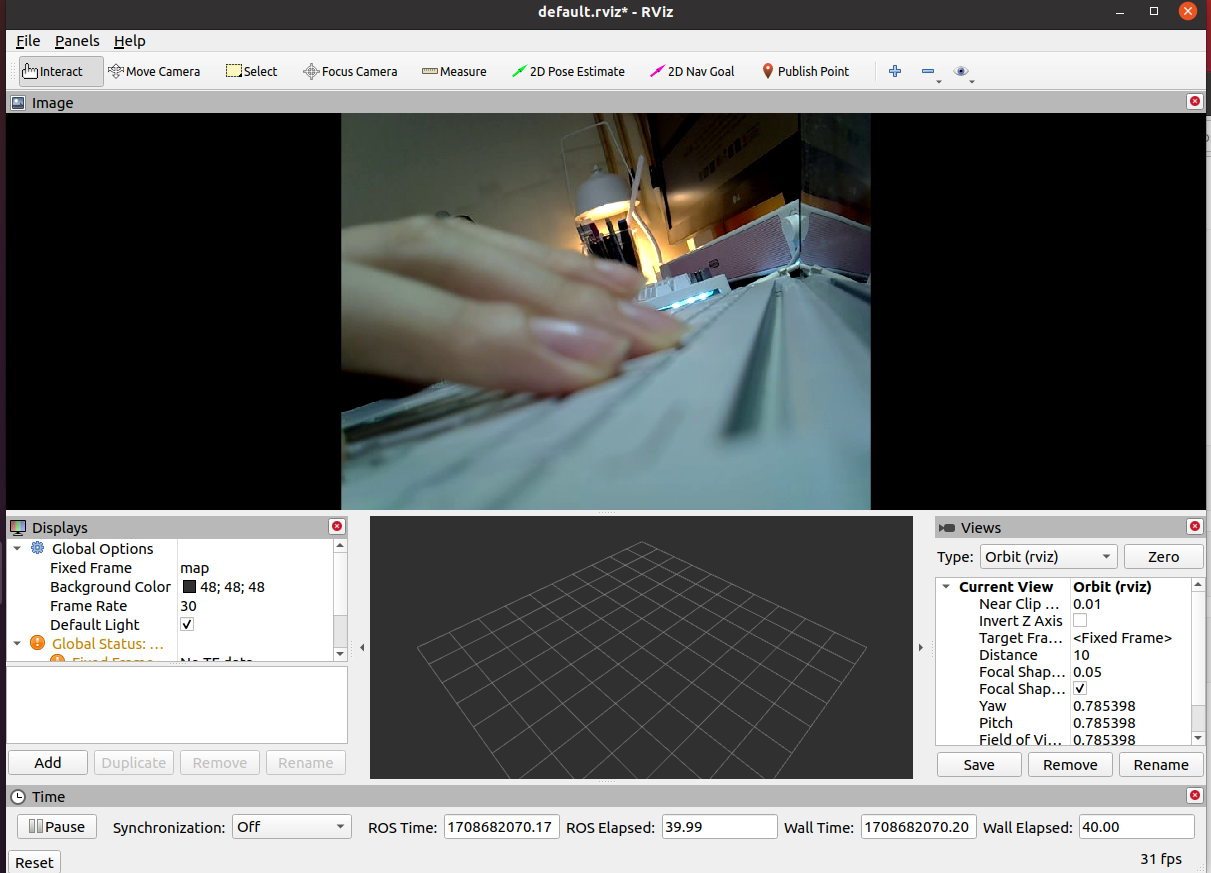Click Remove in the Views panel
The height and width of the screenshot is (873, 1211).
[1070, 764]
